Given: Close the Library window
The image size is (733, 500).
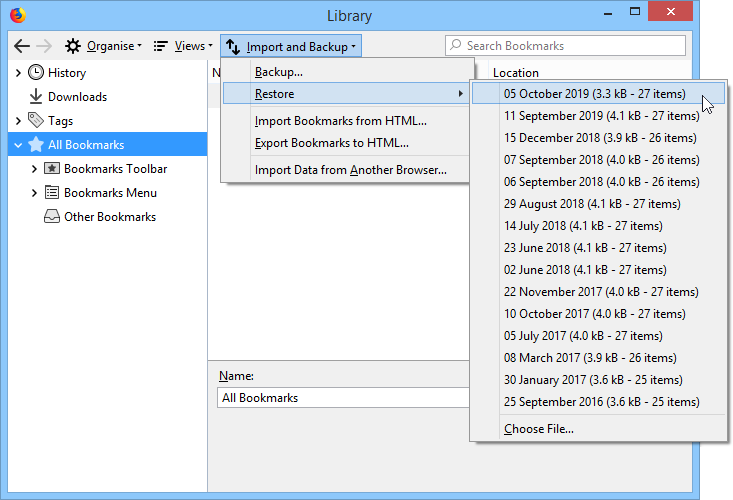Looking at the screenshot, I should click(x=670, y=11).
